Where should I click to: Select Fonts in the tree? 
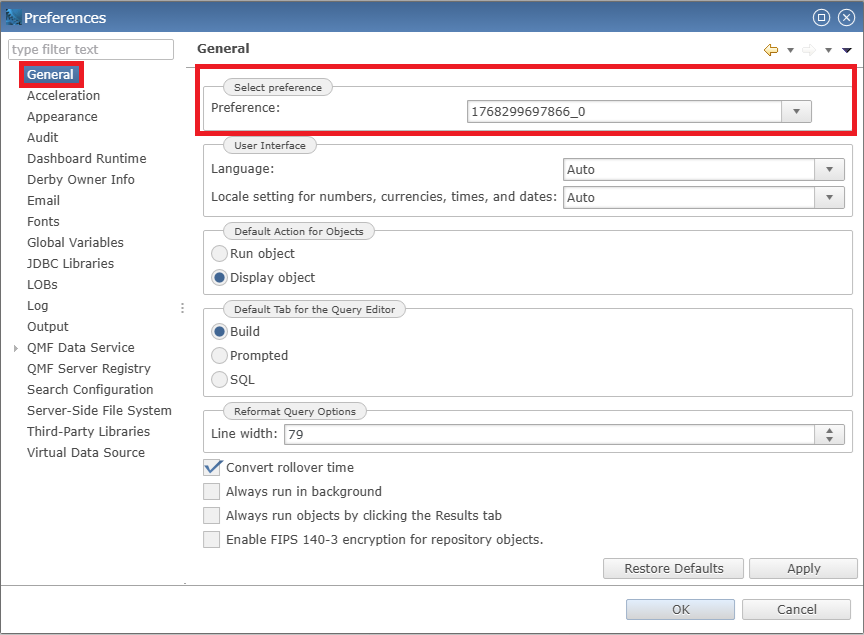tap(43, 222)
